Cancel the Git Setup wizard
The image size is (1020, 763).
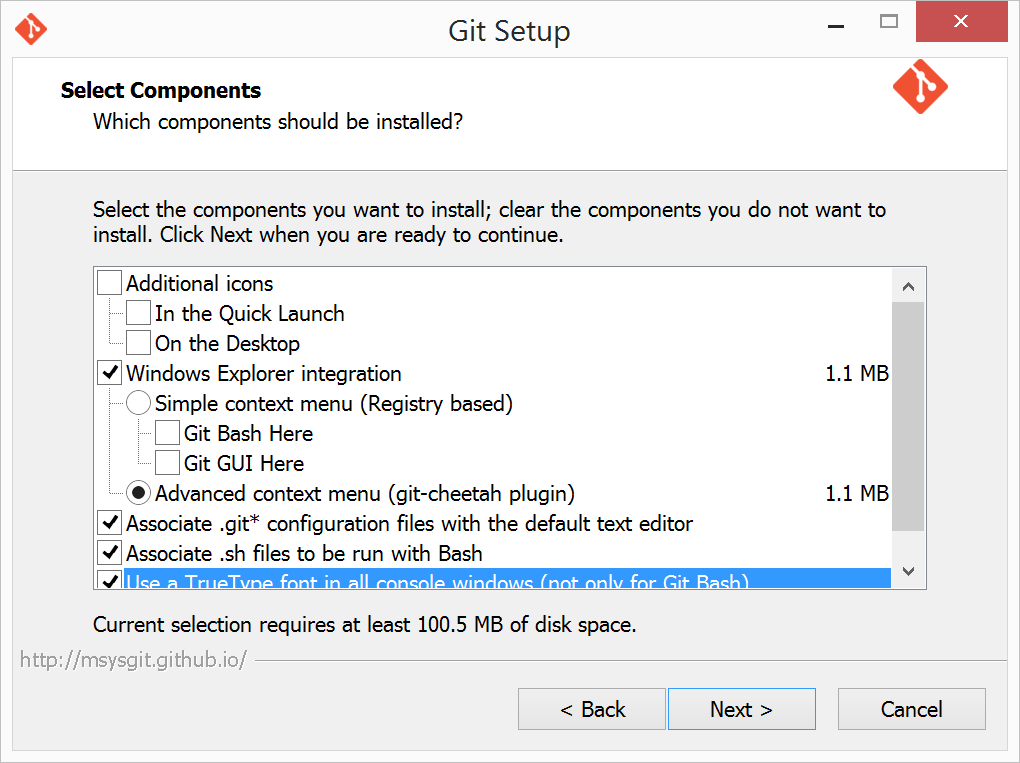coord(911,709)
